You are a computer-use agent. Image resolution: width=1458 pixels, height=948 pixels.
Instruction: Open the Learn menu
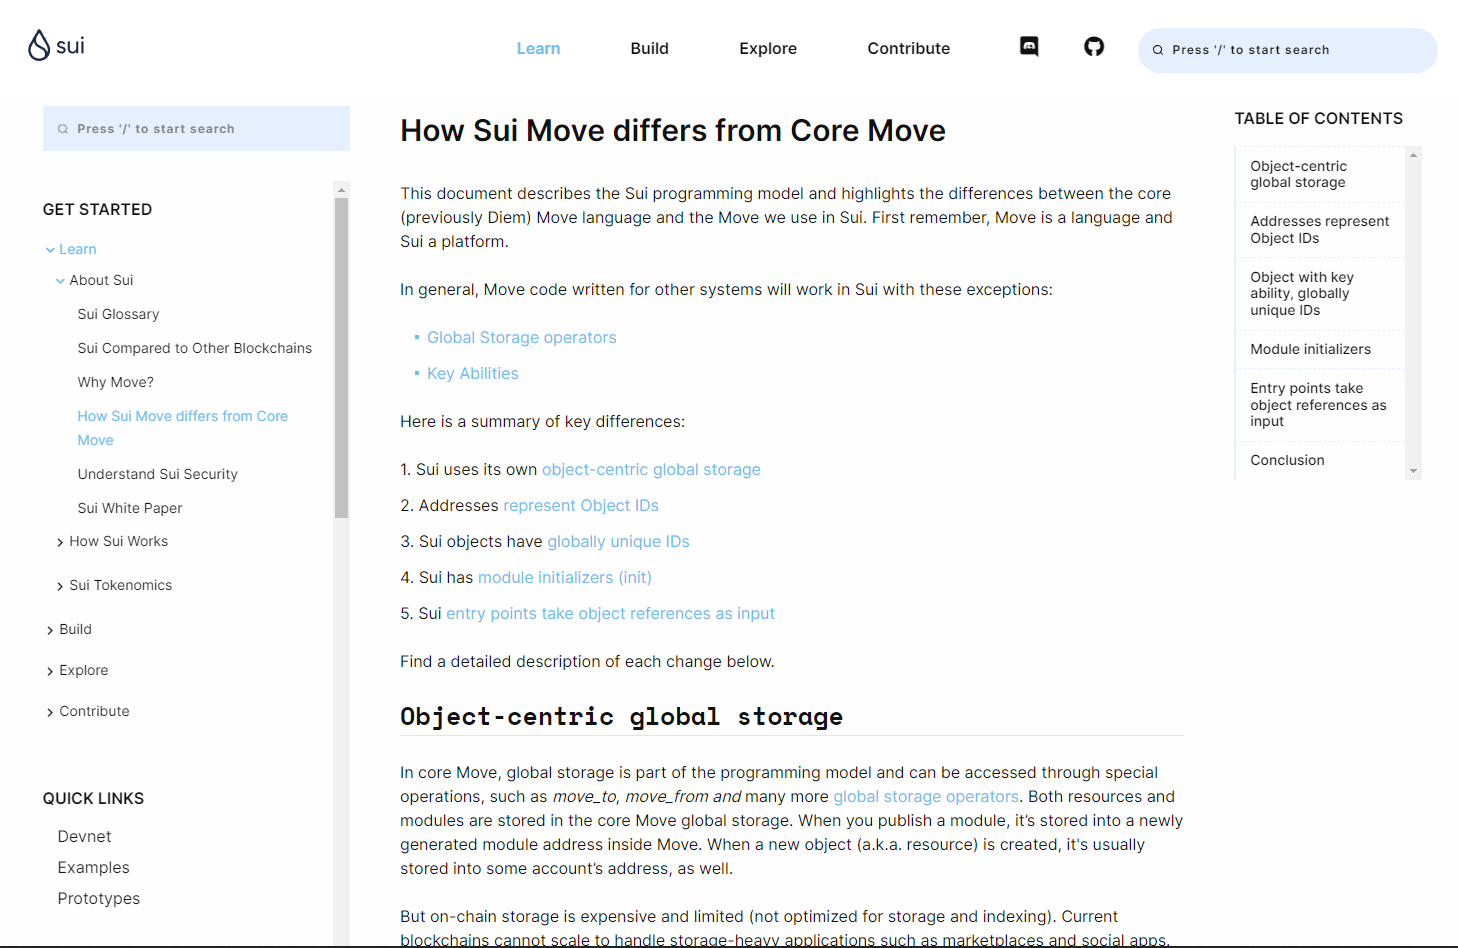(x=538, y=48)
